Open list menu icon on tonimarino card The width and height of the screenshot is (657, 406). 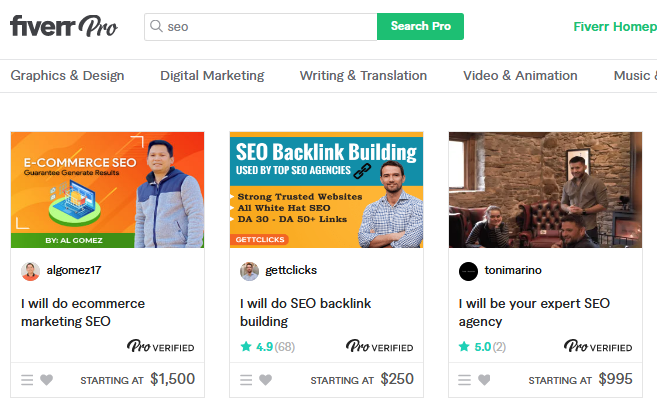[x=464, y=380]
